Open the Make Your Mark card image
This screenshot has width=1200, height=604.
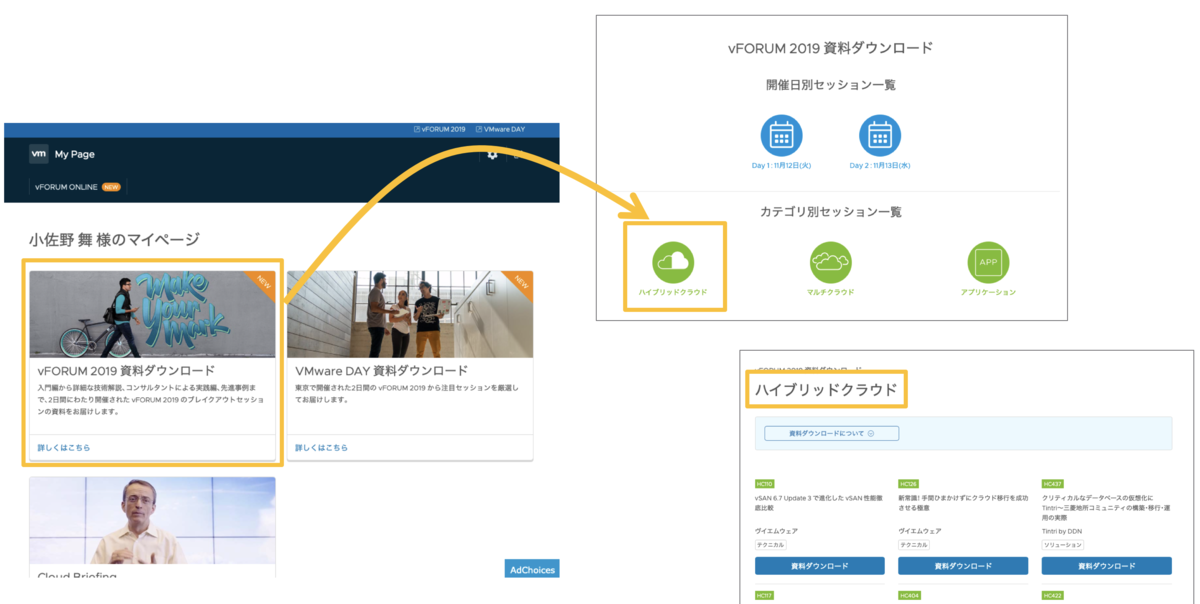coord(152,314)
